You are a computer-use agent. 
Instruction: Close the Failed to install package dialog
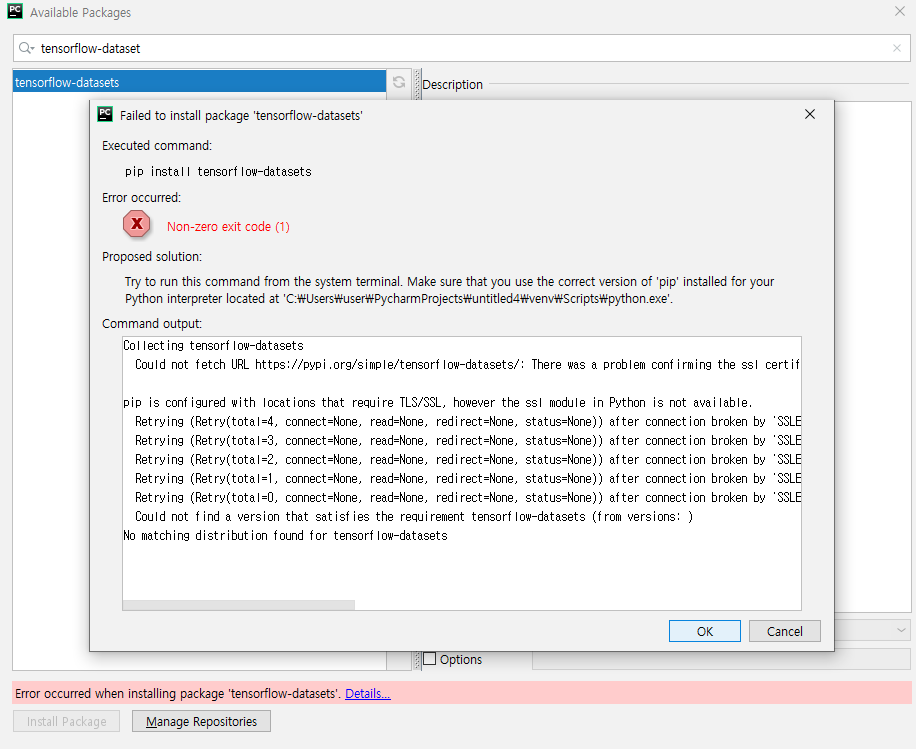coord(810,114)
